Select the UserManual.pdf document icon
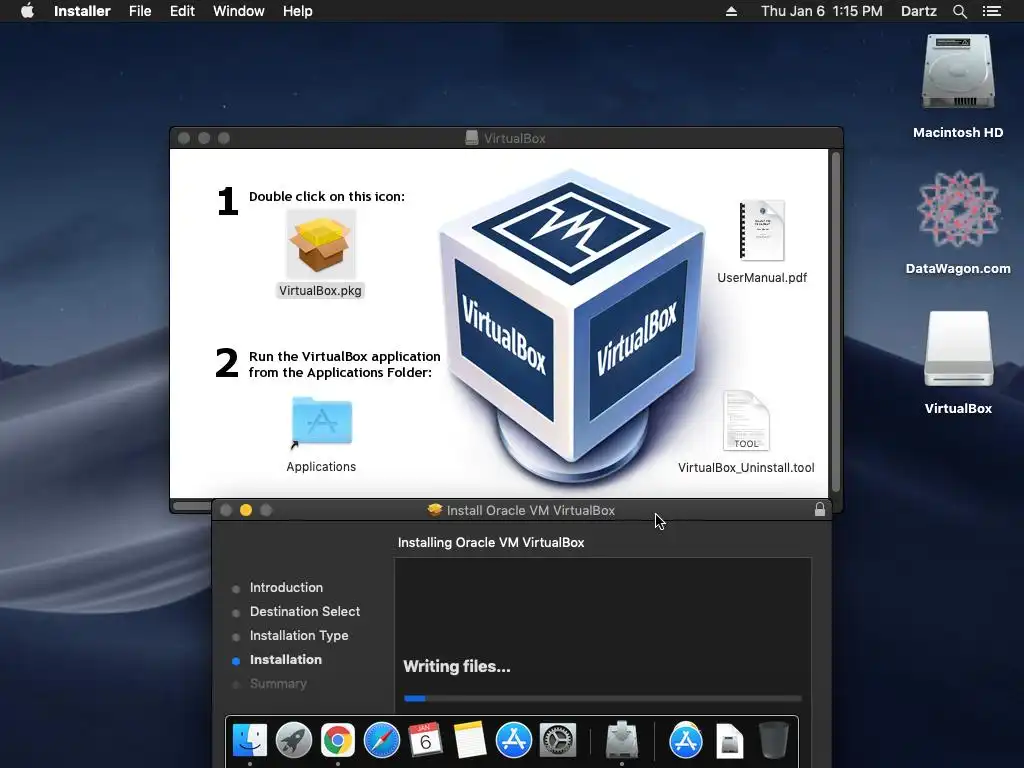Screen dimensions: 1024x768 pyautogui.click(x=761, y=231)
